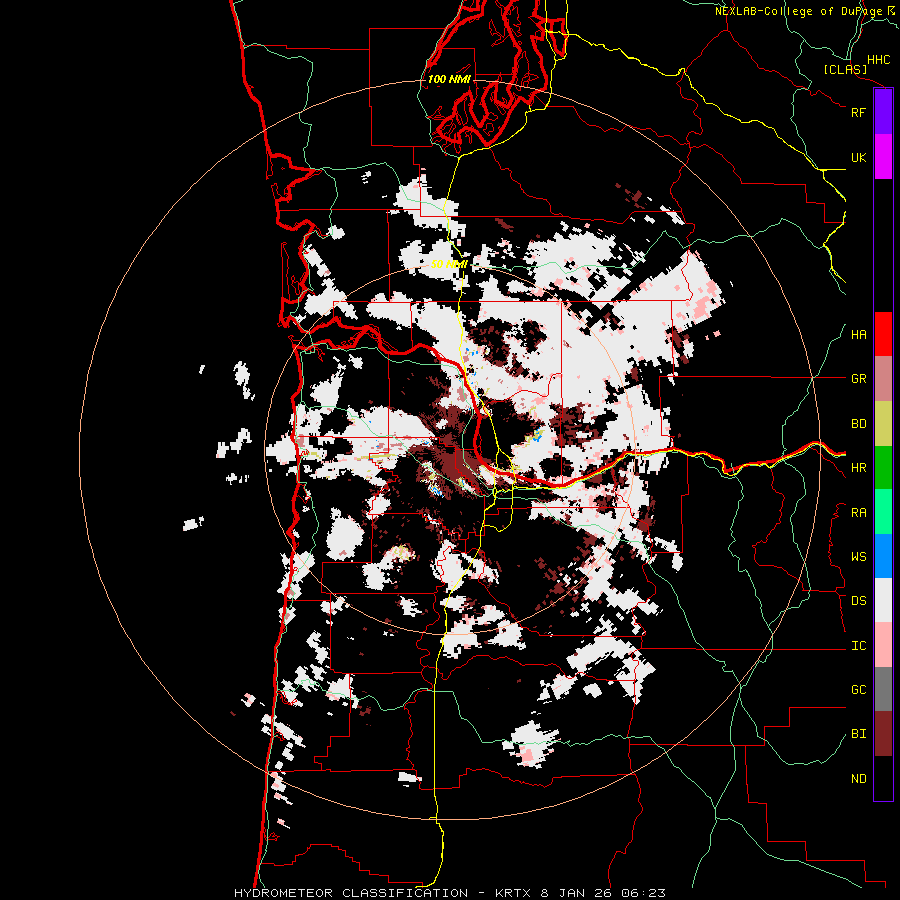The image size is (900, 900).
Task: Click the GC legend label
Action: 858,690
